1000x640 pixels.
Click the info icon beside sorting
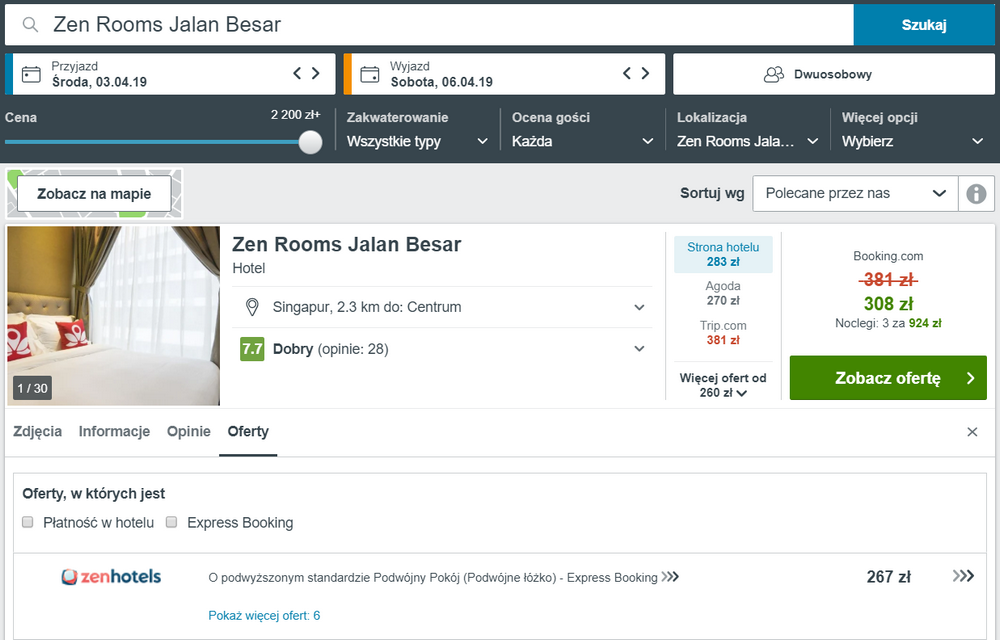click(976, 193)
